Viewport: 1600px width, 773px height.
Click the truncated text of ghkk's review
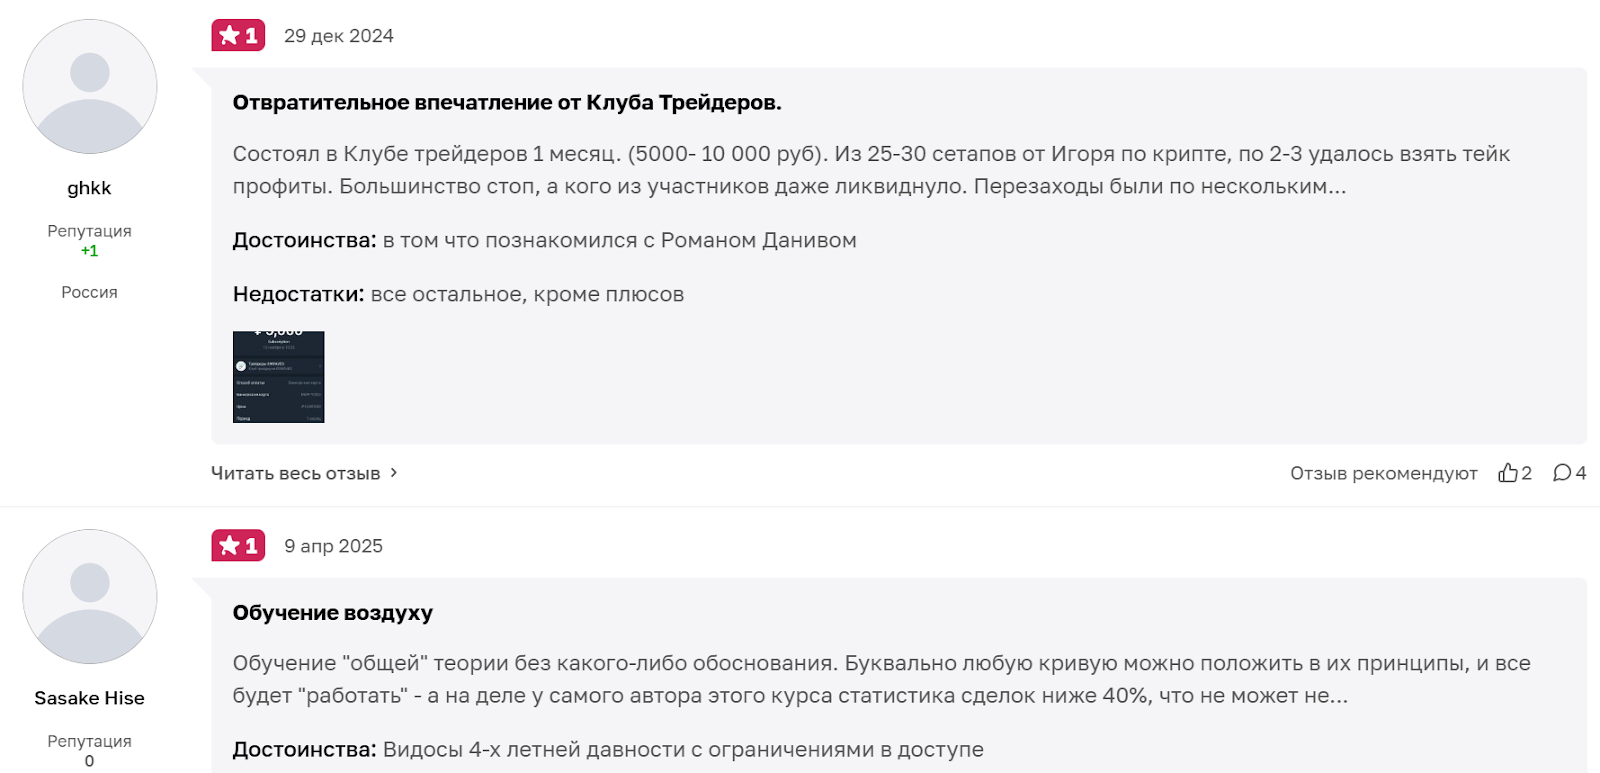[870, 170]
